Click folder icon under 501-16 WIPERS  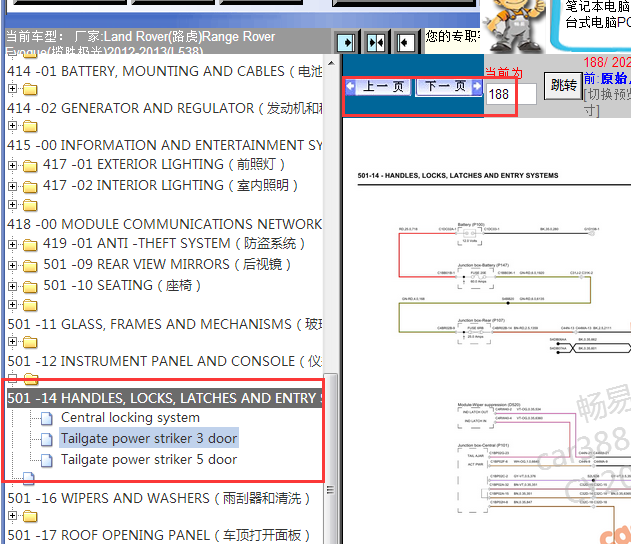click(30, 516)
